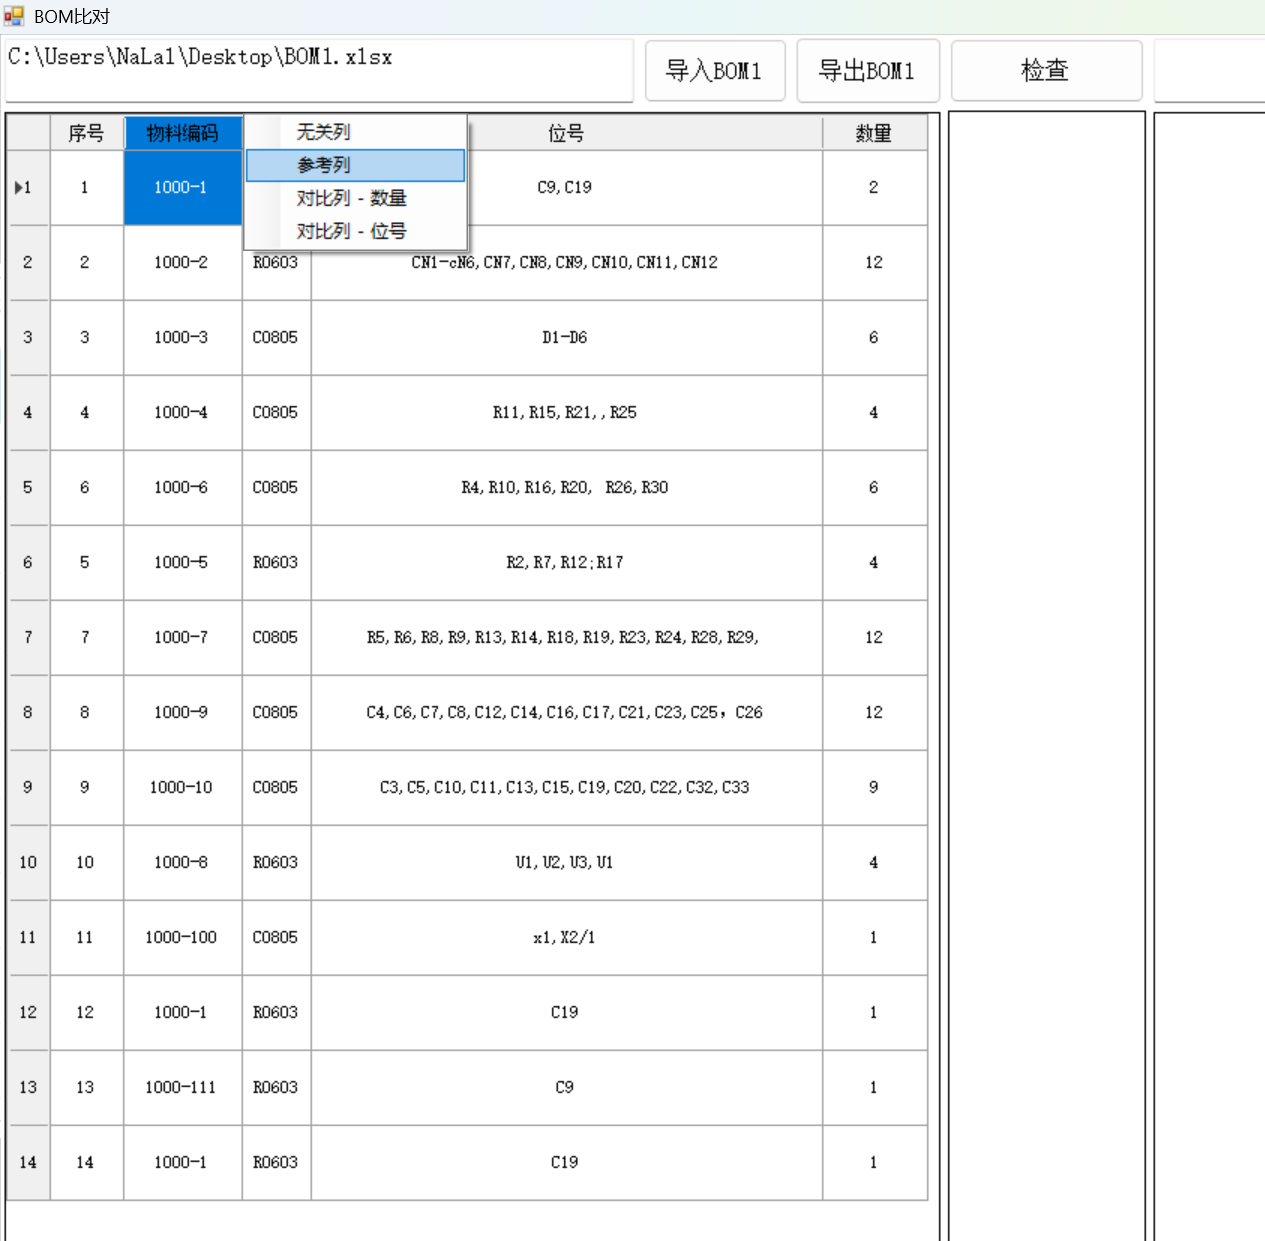Click the 数量 column header
Viewport: 1265px width, 1241px height.
click(x=874, y=133)
